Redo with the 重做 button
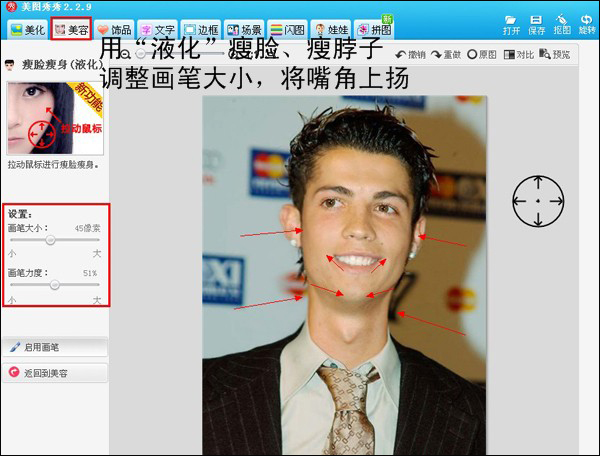The width and height of the screenshot is (600, 456). pos(446,54)
